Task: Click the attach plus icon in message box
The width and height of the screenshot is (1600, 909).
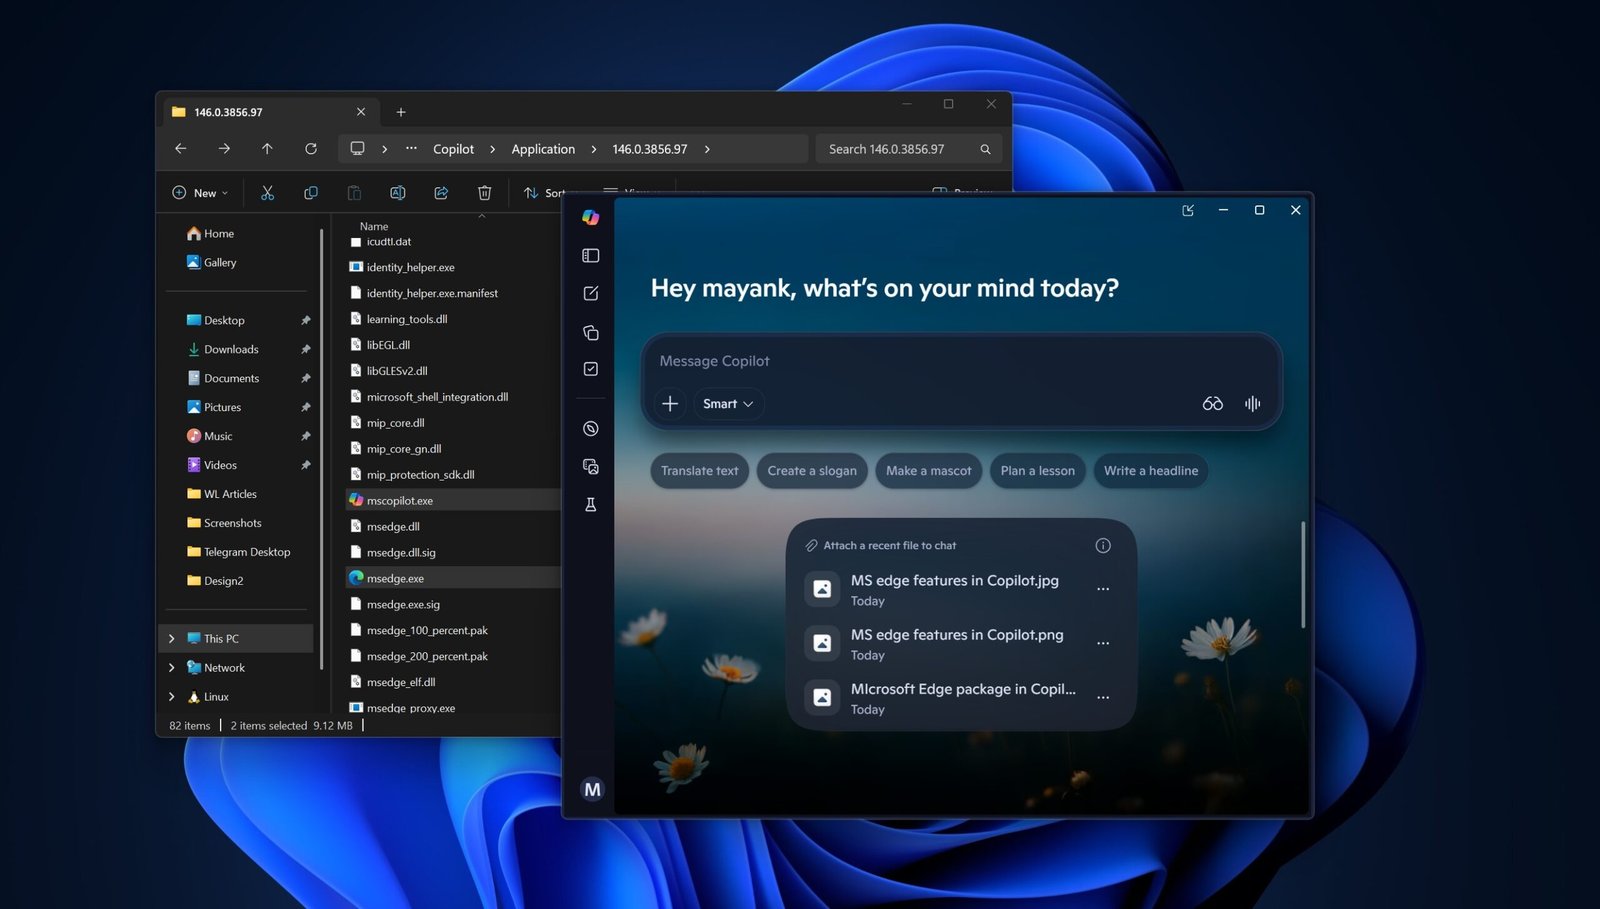Action: point(670,403)
